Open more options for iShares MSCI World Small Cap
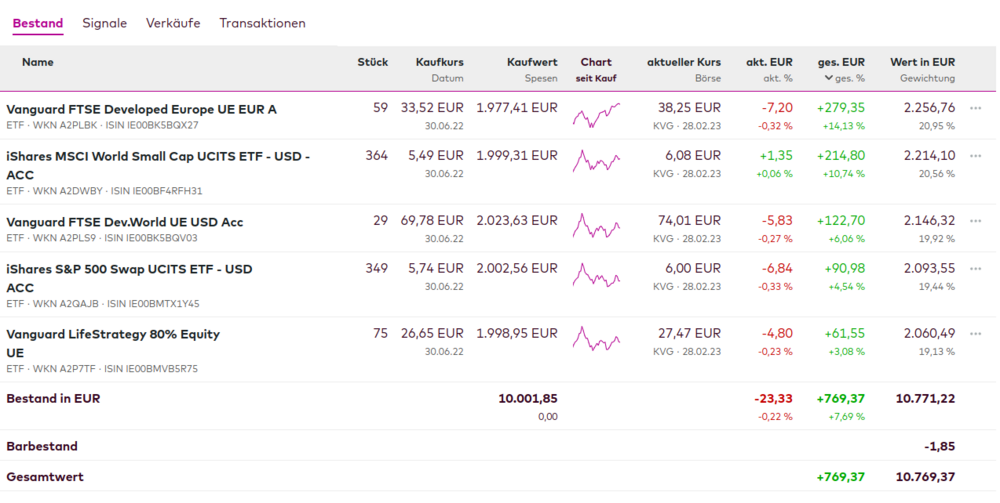 click(976, 156)
